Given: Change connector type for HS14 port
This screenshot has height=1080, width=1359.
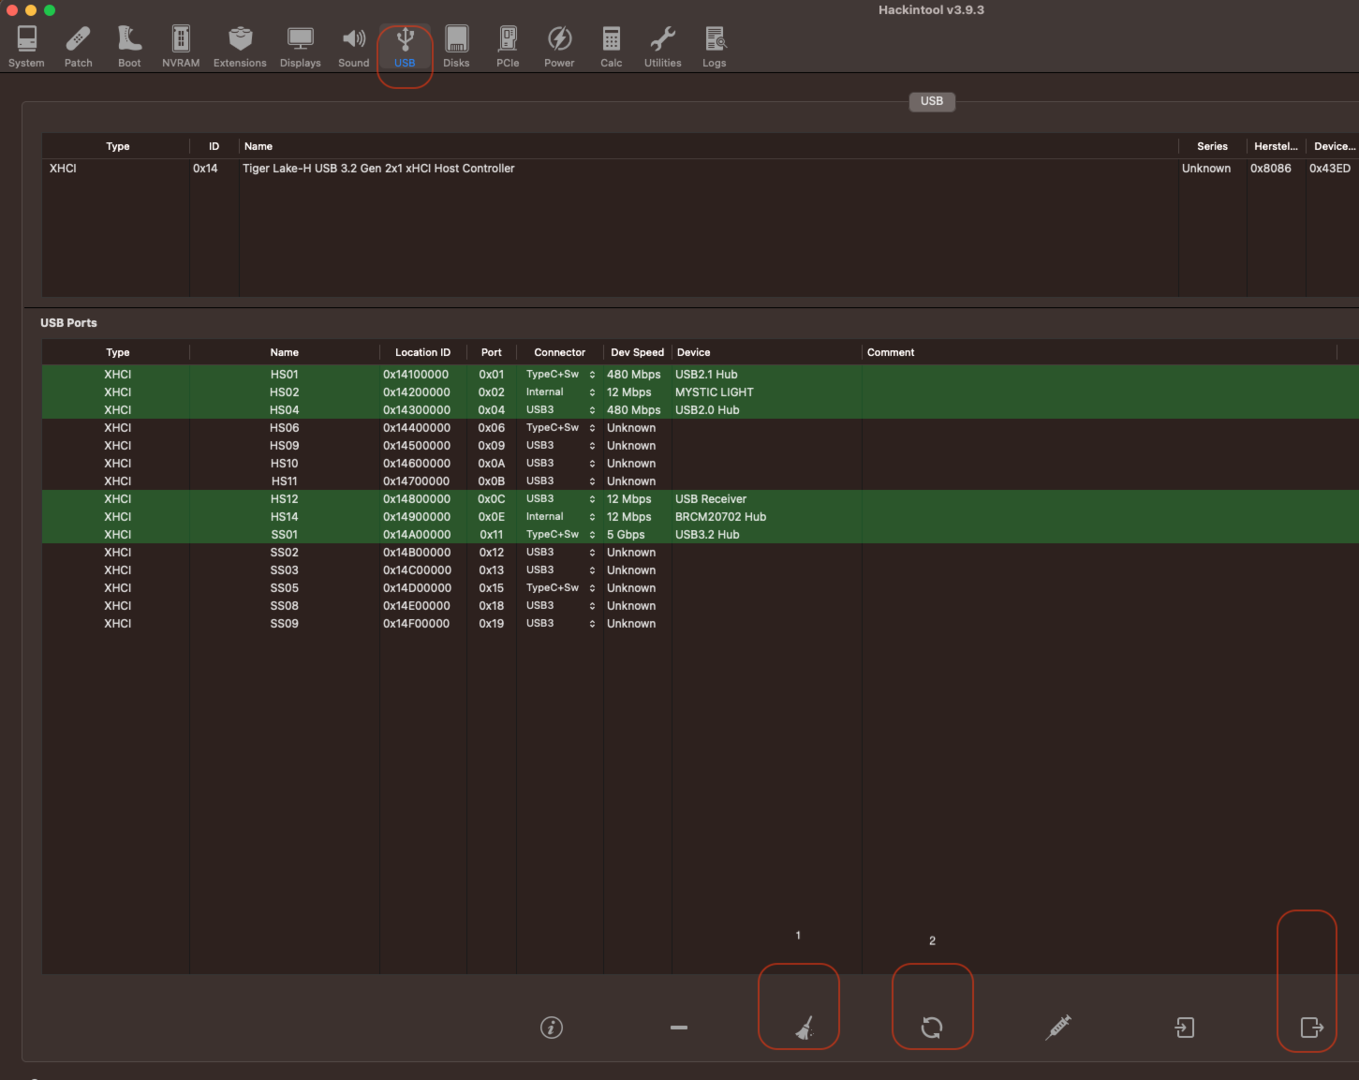Looking at the screenshot, I should pyautogui.click(x=591, y=517).
